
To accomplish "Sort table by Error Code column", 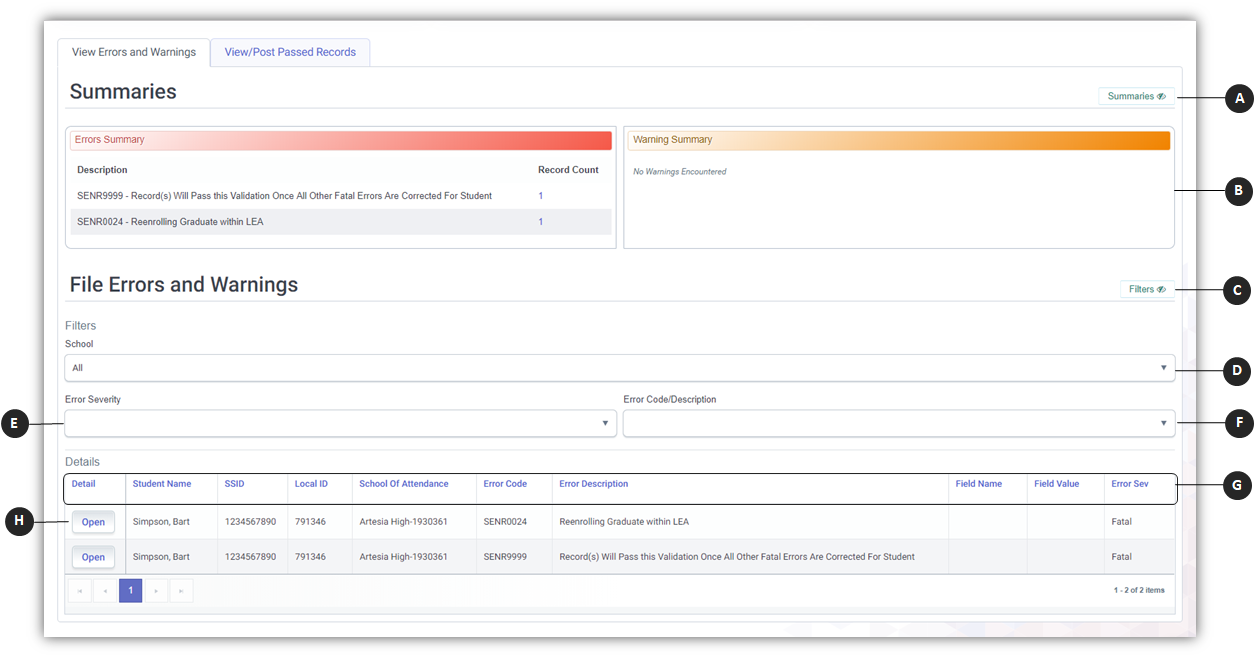I will click(x=505, y=484).
